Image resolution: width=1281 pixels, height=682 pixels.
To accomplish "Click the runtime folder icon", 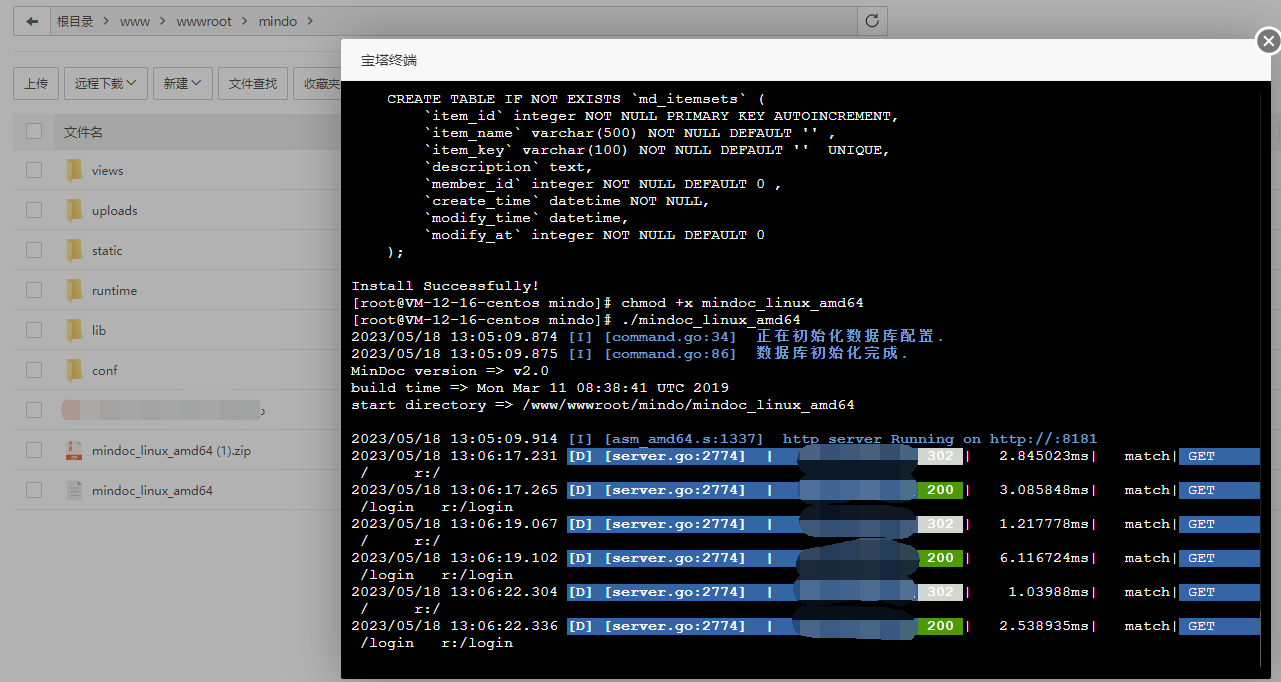I will (x=74, y=291).
